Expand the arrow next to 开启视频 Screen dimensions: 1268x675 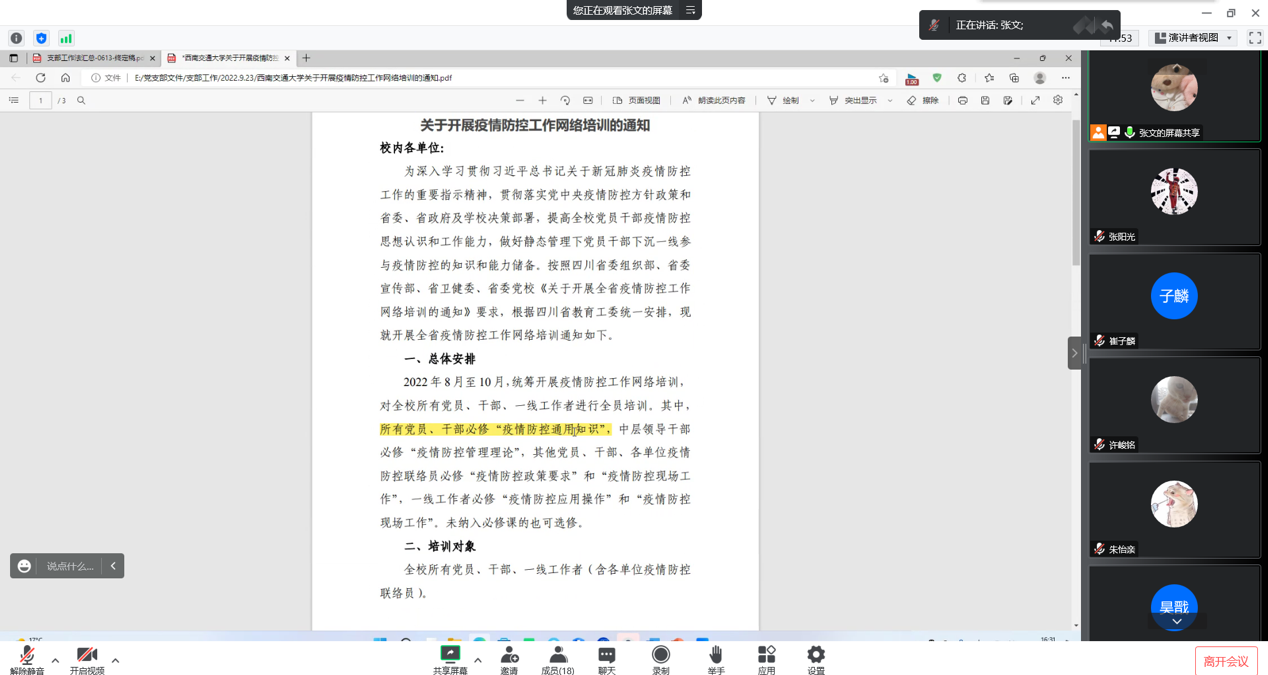115,660
